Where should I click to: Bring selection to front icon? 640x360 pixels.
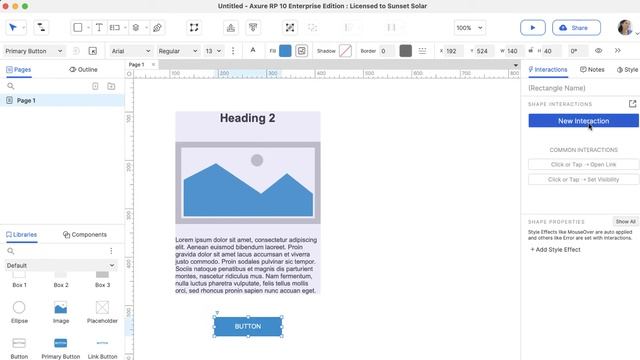231,27
